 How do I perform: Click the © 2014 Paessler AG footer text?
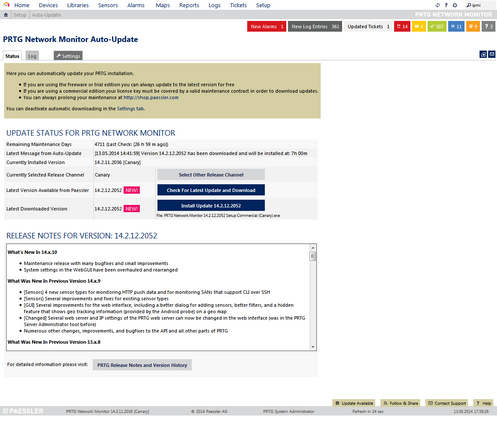(x=209, y=411)
